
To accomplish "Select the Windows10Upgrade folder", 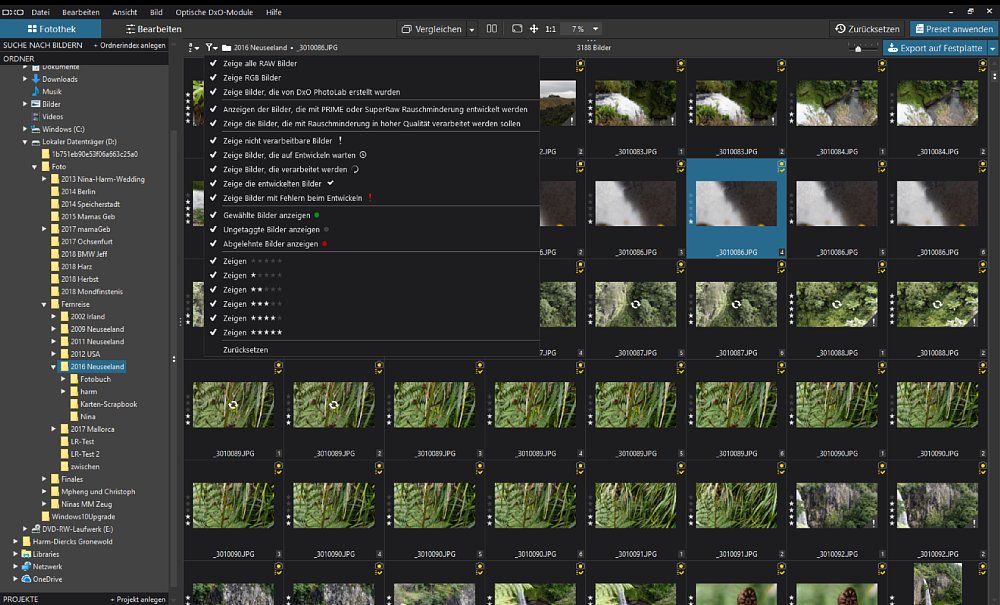I will point(83,516).
